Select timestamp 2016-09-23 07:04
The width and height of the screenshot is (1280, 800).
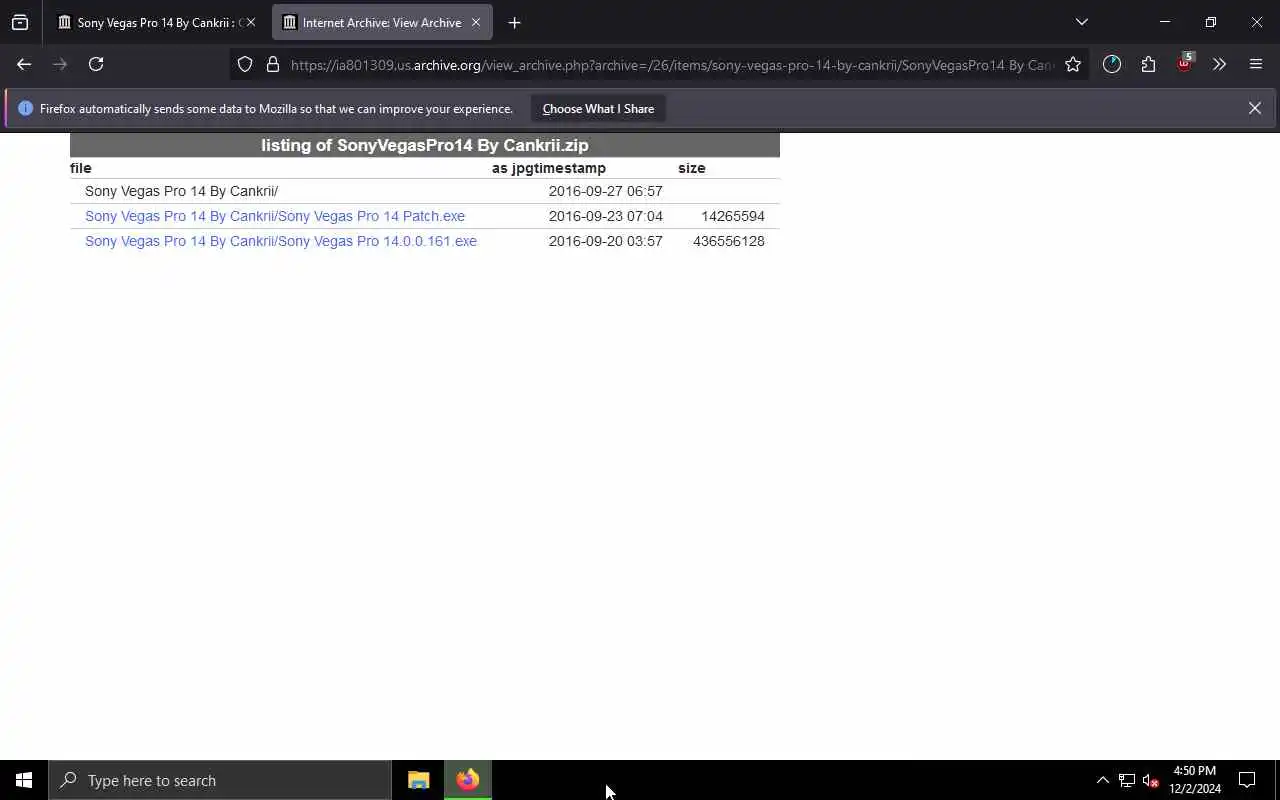(x=606, y=216)
